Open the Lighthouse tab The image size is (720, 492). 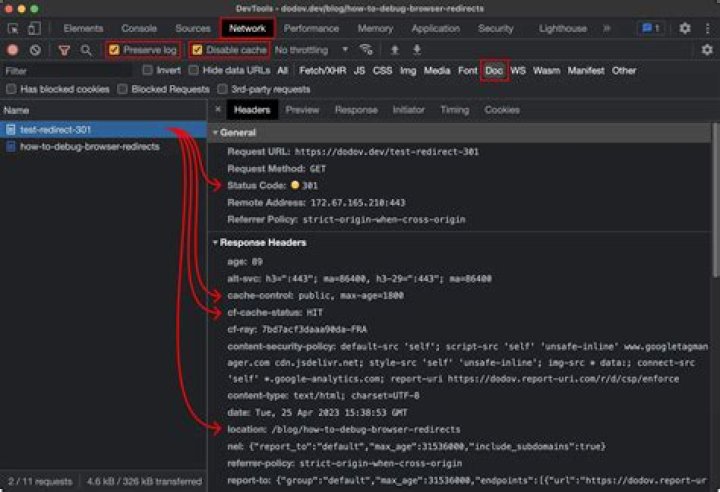[562, 28]
